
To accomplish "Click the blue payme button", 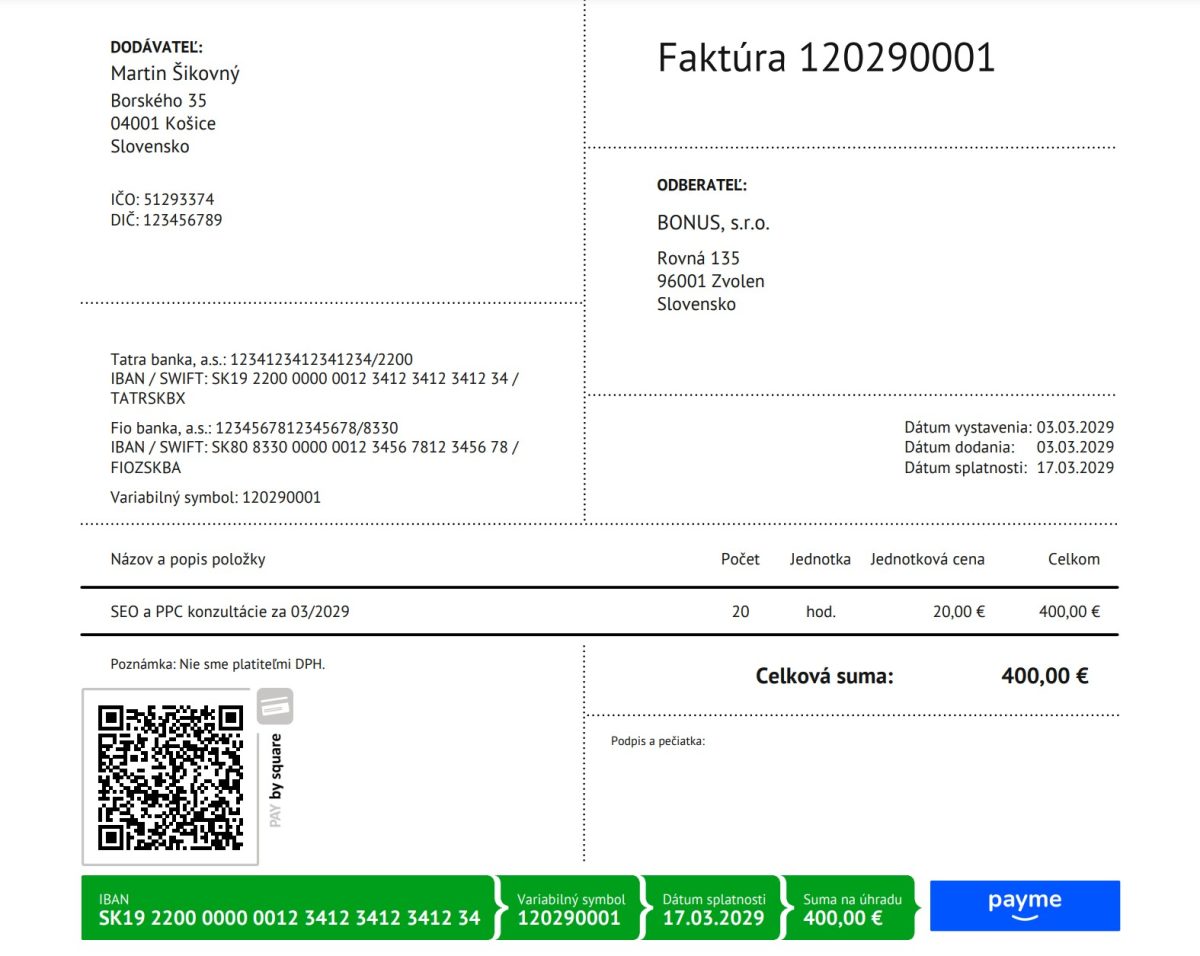I will tap(1024, 905).
